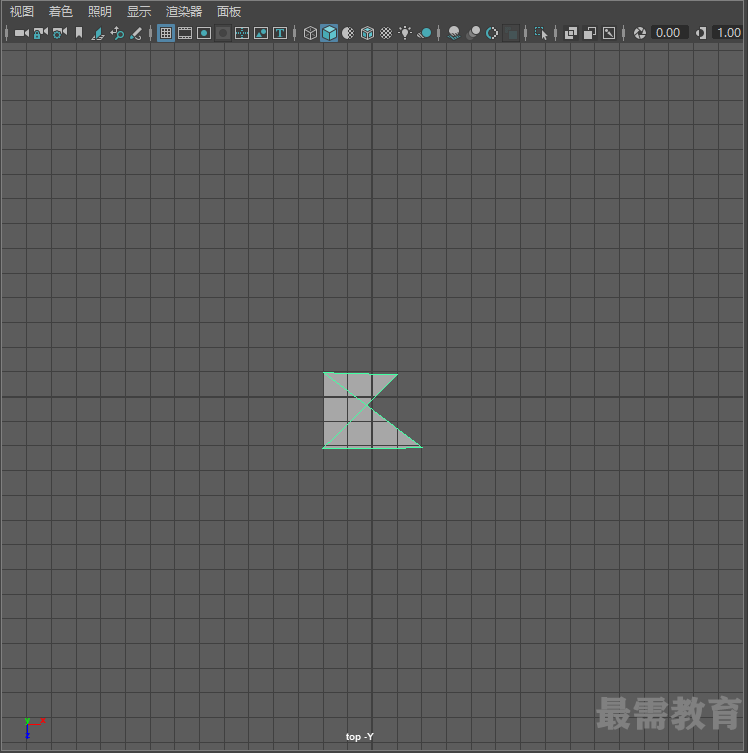
Task: Toggle the Motion Blur icon
Action: (473, 33)
